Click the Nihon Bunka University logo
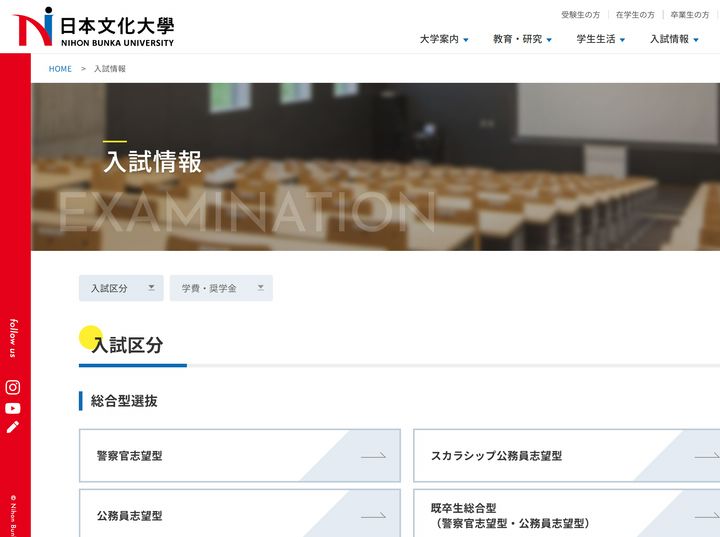The width and height of the screenshot is (720, 537). tap(93, 27)
